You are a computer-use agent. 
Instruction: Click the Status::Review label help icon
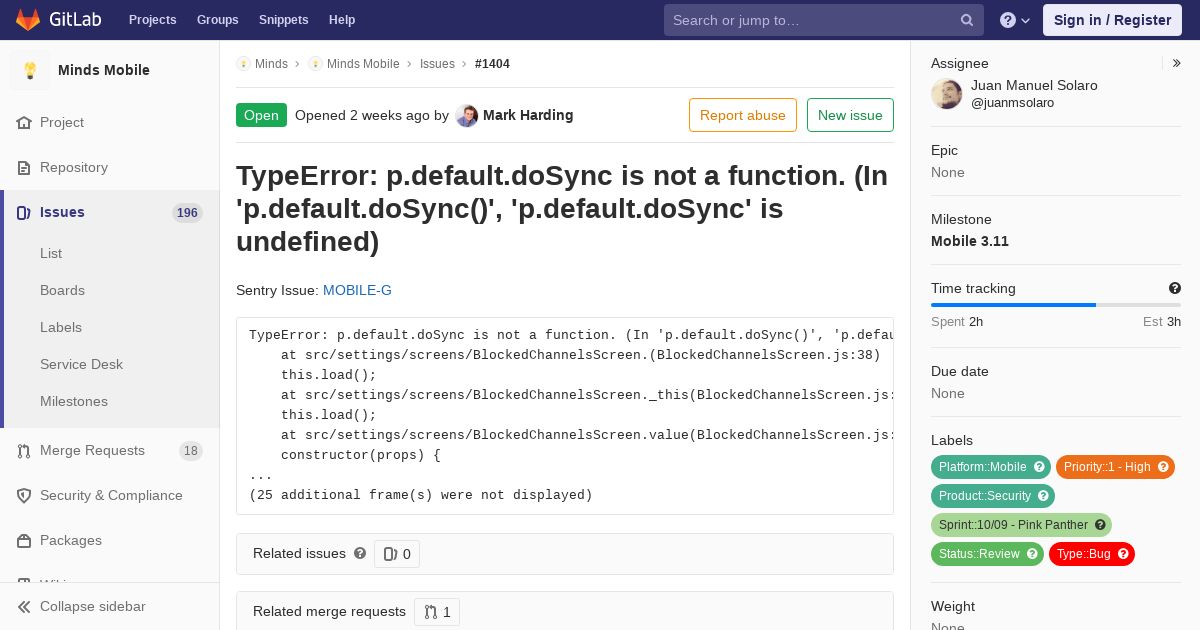point(1032,554)
